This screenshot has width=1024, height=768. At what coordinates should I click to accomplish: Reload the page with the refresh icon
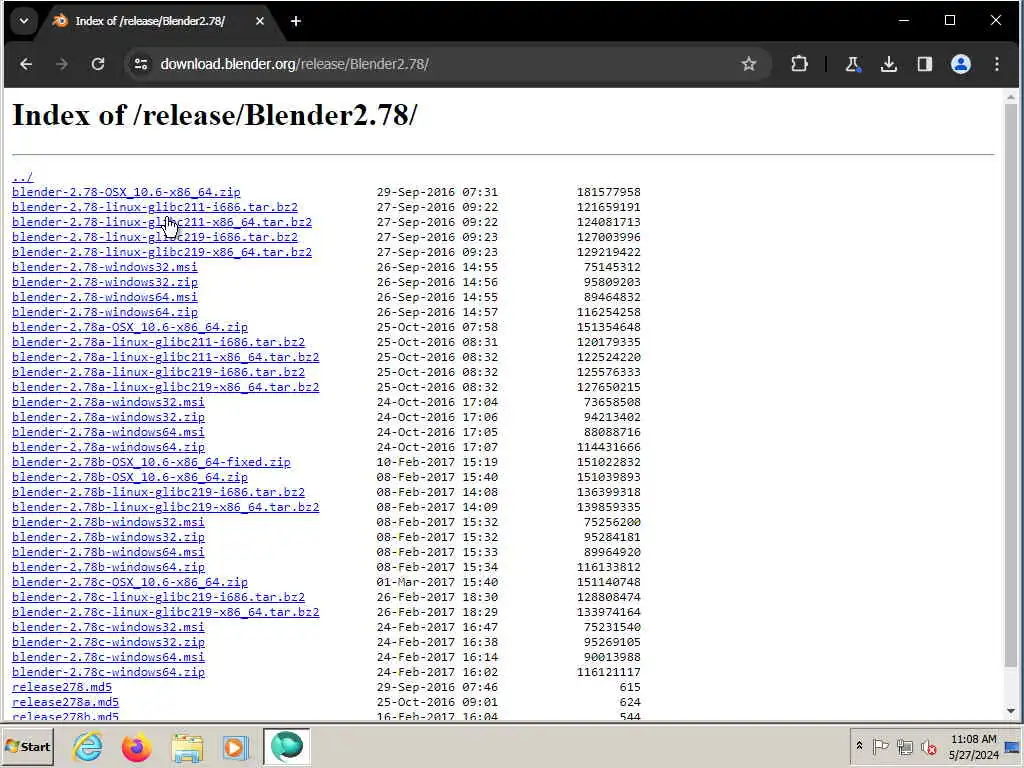click(x=98, y=64)
